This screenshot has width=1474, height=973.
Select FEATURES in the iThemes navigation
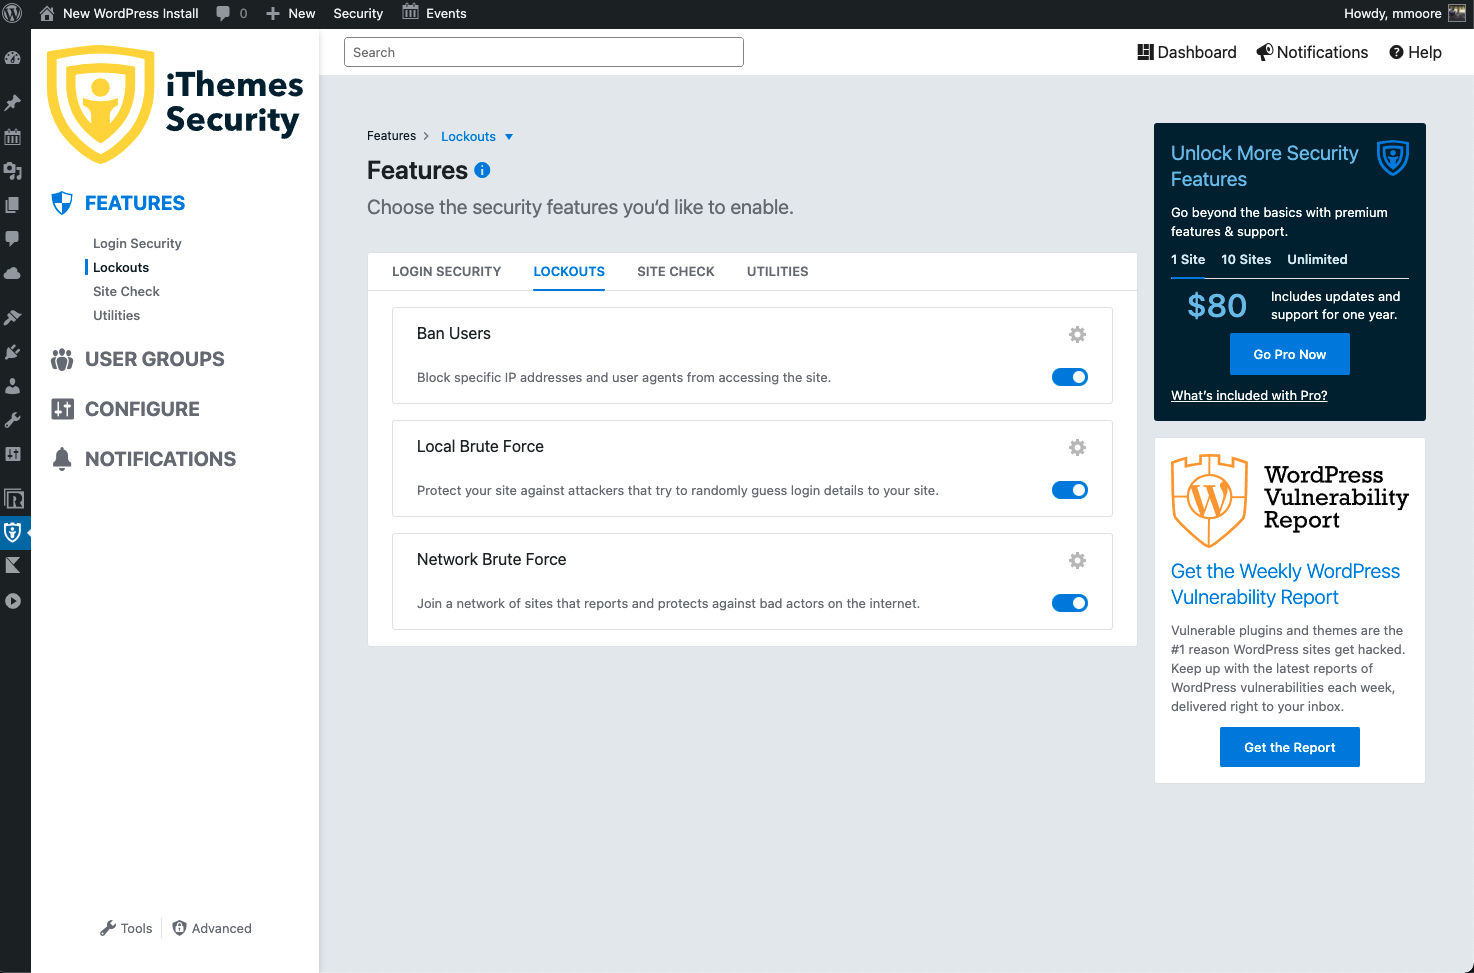tap(118, 203)
